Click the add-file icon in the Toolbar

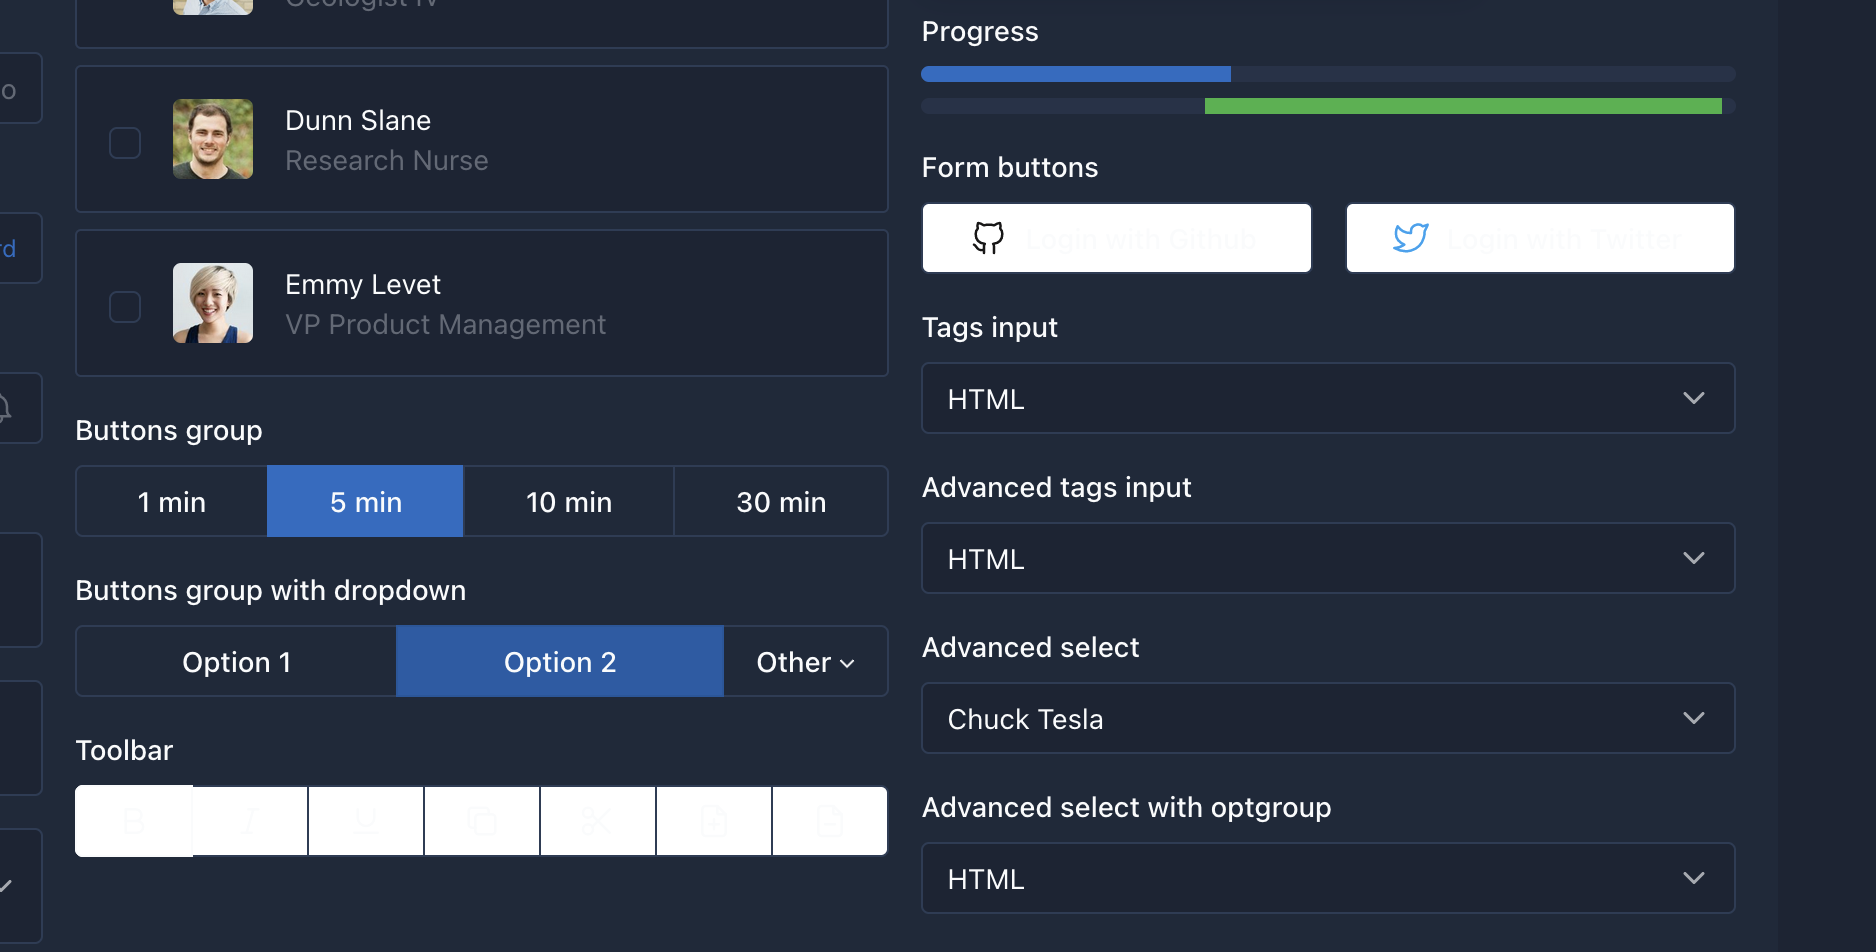pyautogui.click(x=713, y=821)
